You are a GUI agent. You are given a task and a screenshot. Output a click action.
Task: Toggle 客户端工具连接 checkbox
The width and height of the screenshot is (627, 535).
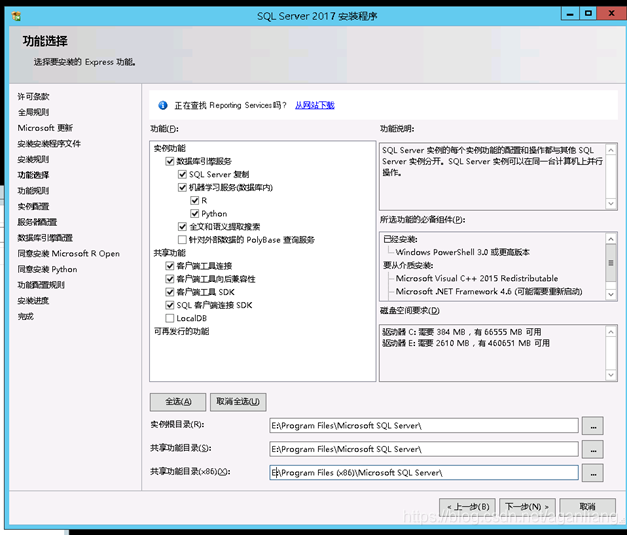(x=170, y=266)
